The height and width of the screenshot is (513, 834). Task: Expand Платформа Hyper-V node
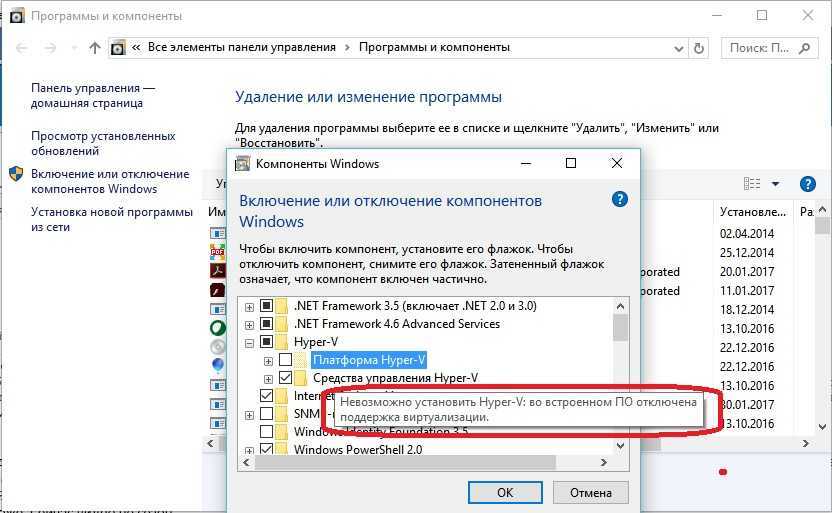click(x=268, y=361)
